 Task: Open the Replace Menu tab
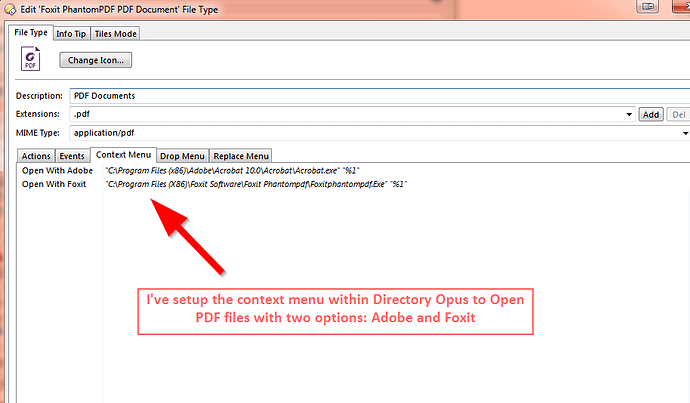(241, 156)
